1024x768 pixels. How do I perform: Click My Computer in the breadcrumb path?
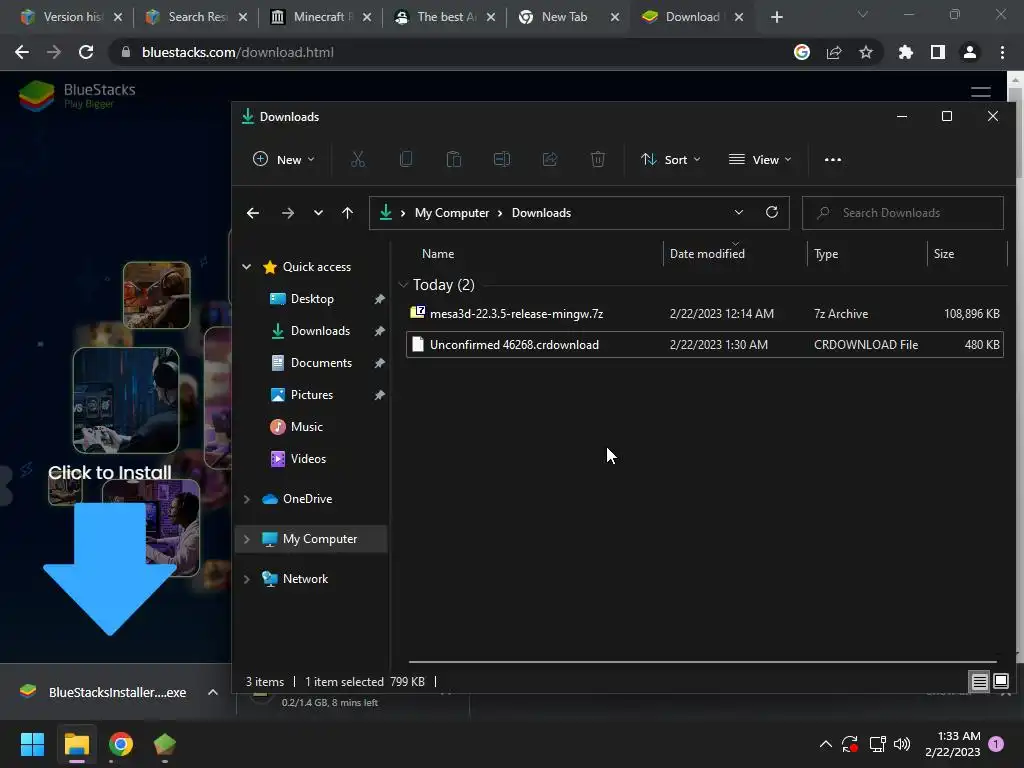click(x=452, y=213)
